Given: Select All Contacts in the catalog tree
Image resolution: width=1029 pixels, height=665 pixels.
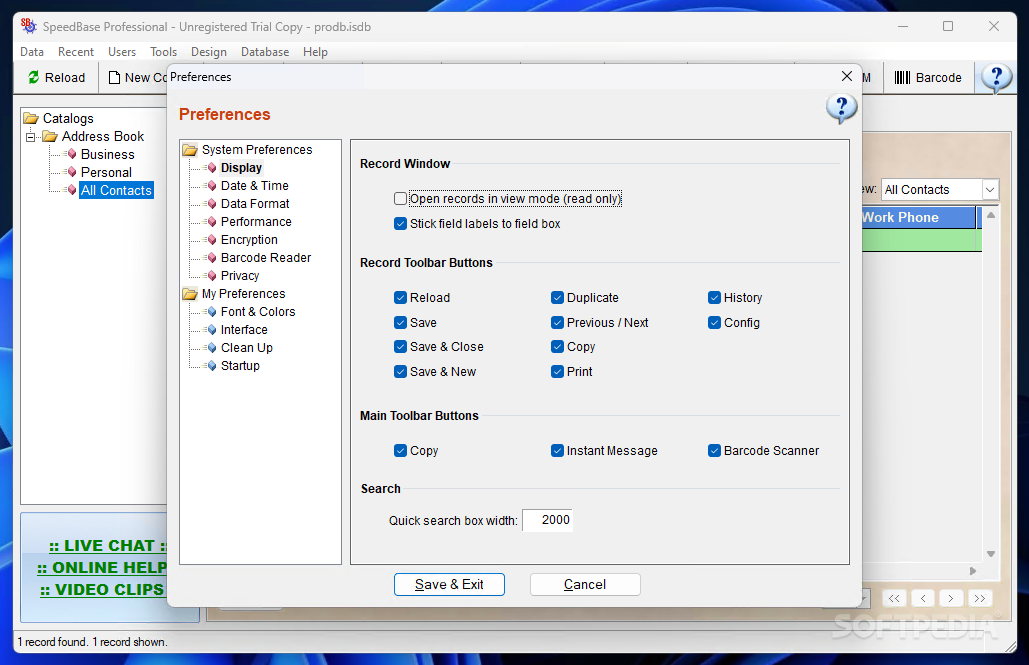Looking at the screenshot, I should (x=116, y=190).
